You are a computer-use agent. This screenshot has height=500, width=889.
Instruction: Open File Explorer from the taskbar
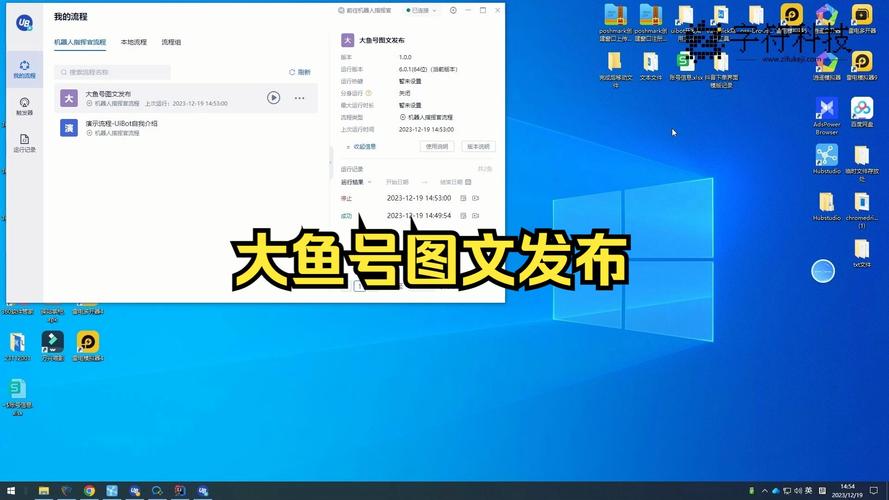44,491
